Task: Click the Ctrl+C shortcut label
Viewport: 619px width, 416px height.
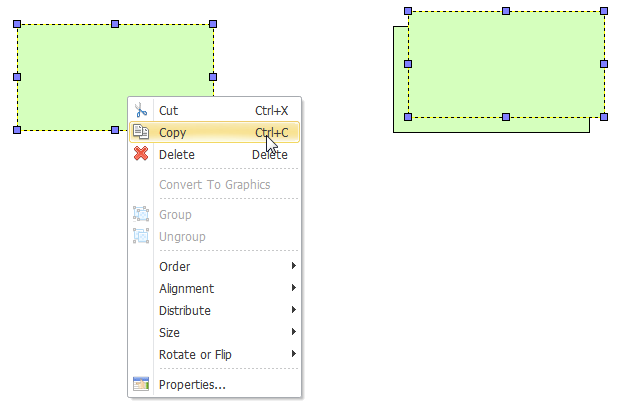Action: [x=272, y=133]
